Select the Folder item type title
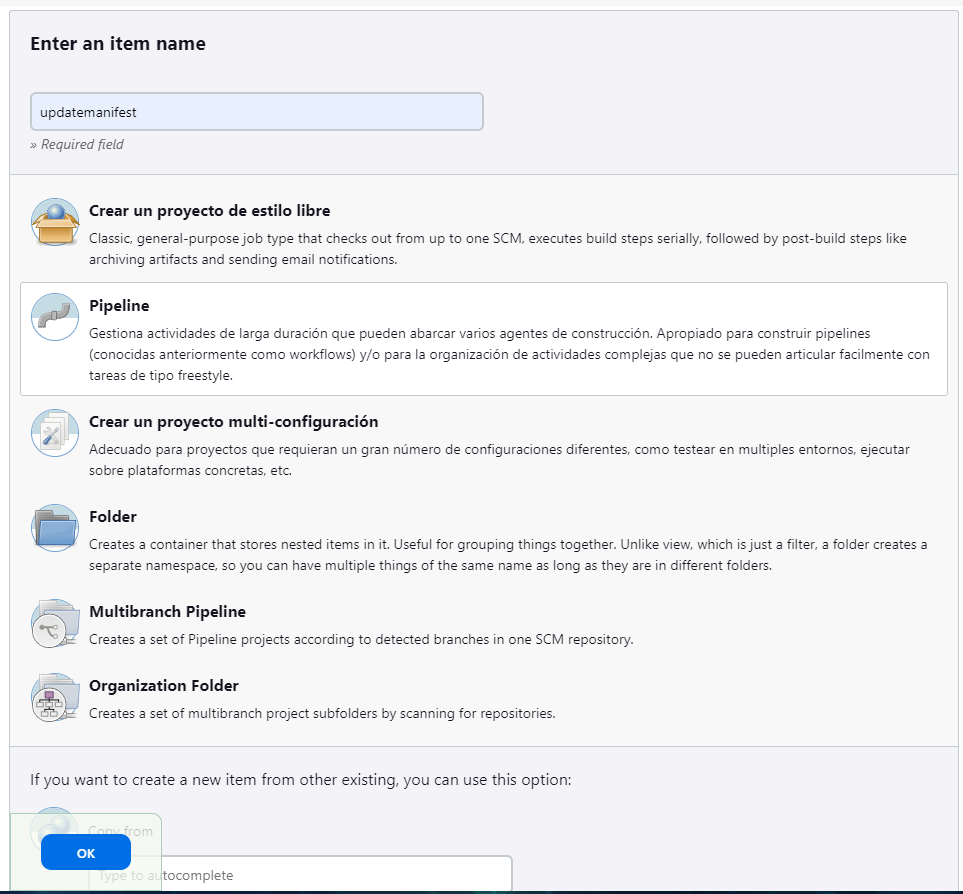The image size is (963, 894). click(x=112, y=516)
